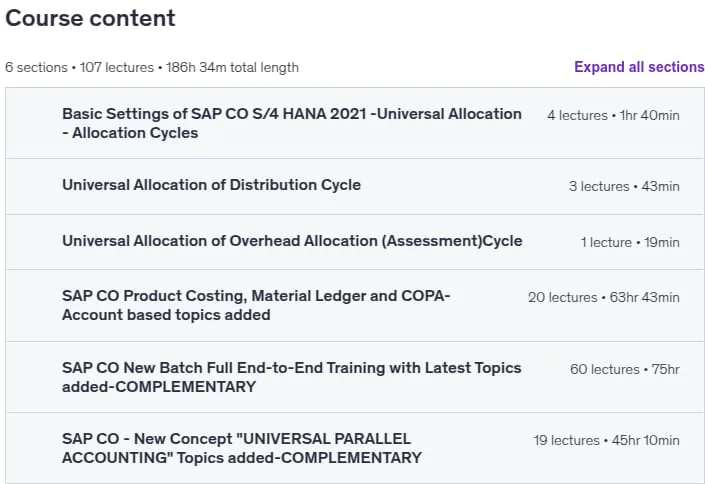Click the 19 lectures count label
This screenshot has width=705, height=484.
567,440
